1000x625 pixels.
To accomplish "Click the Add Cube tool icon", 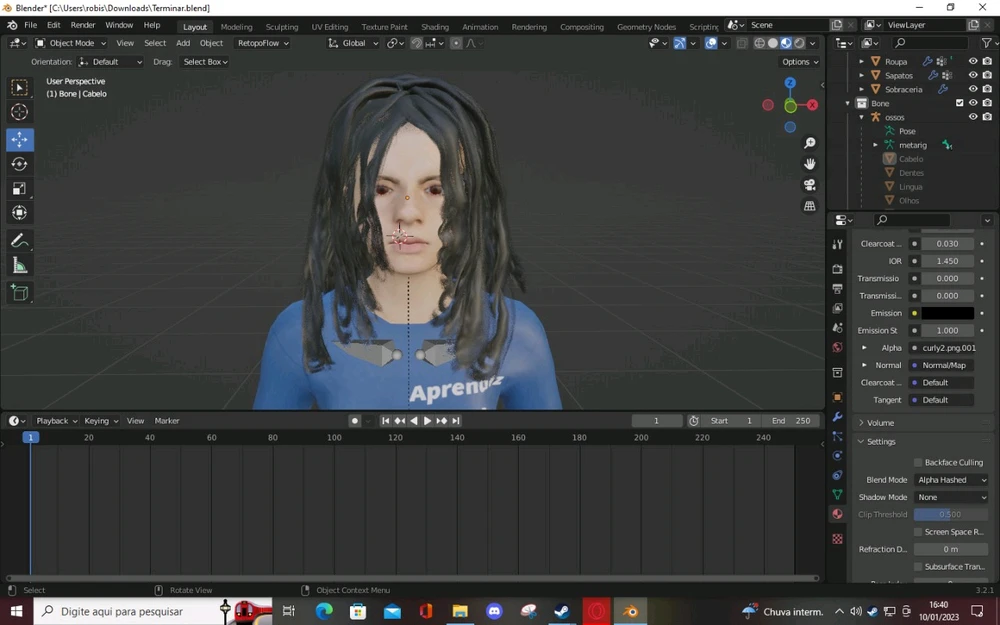I will 19,293.
